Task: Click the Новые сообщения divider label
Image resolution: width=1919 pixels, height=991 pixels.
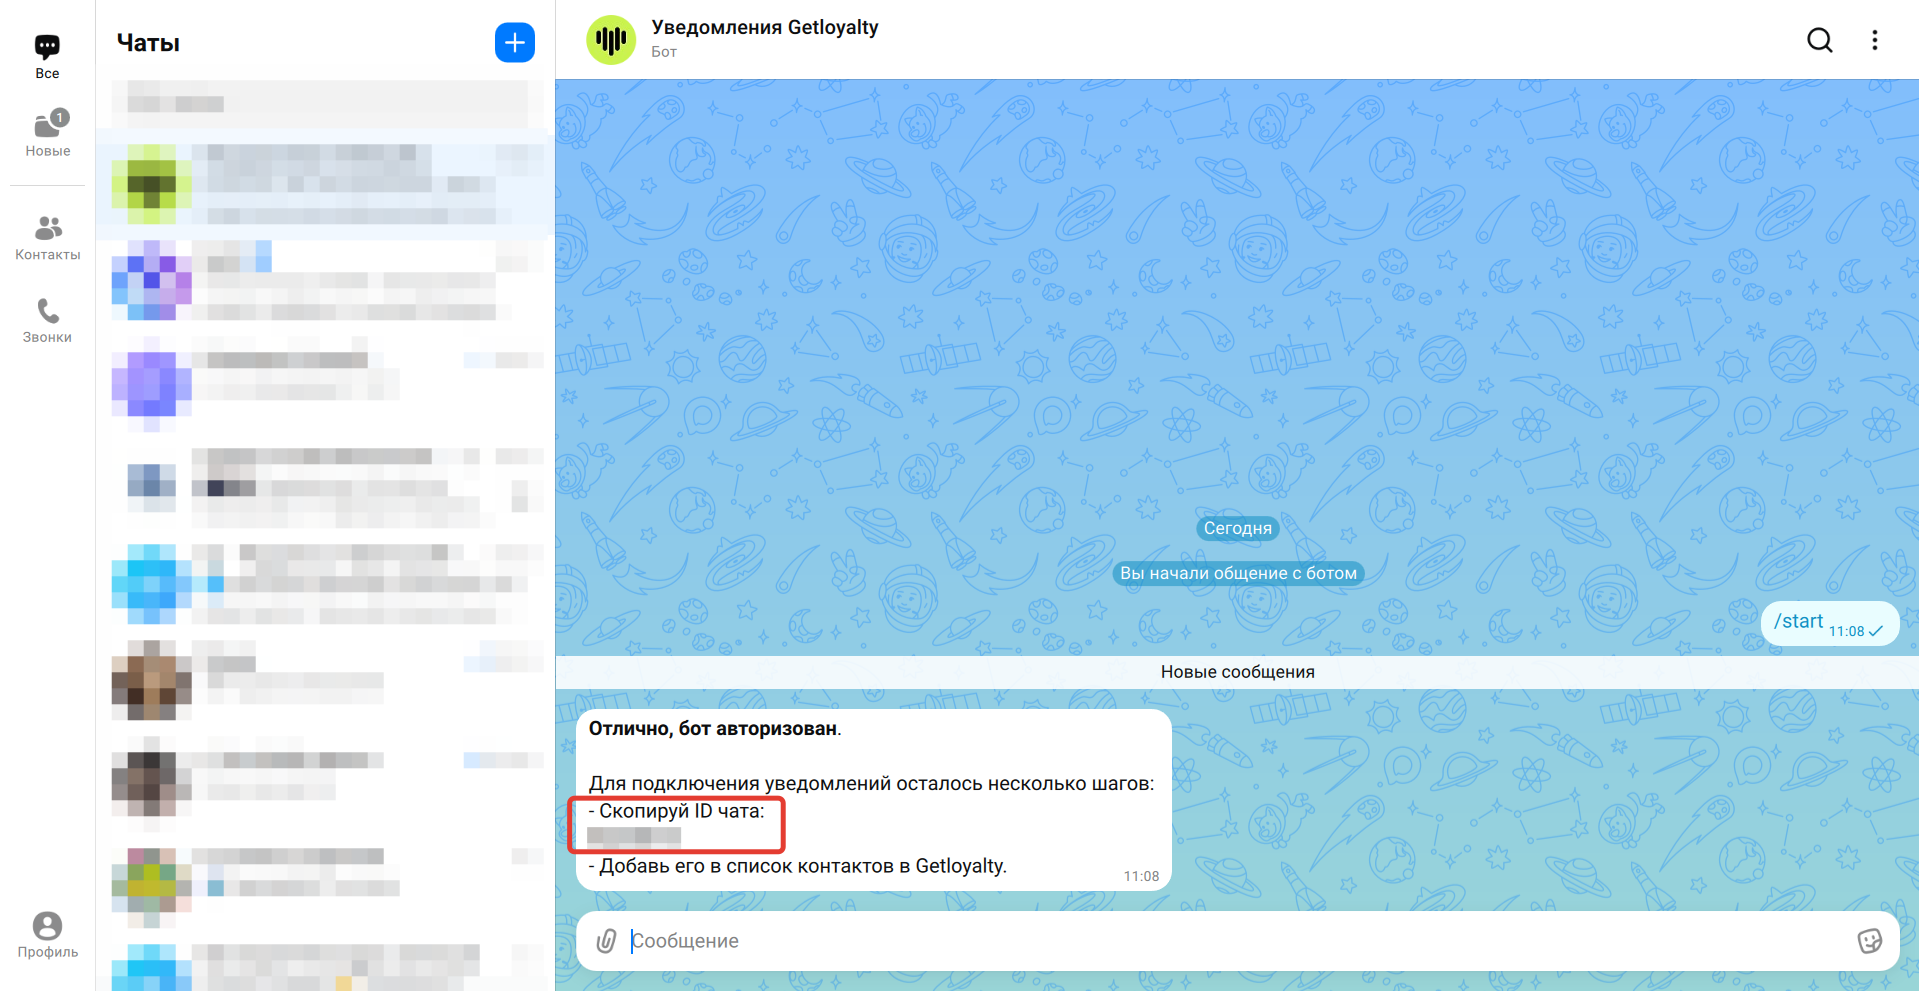Action: click(1237, 672)
